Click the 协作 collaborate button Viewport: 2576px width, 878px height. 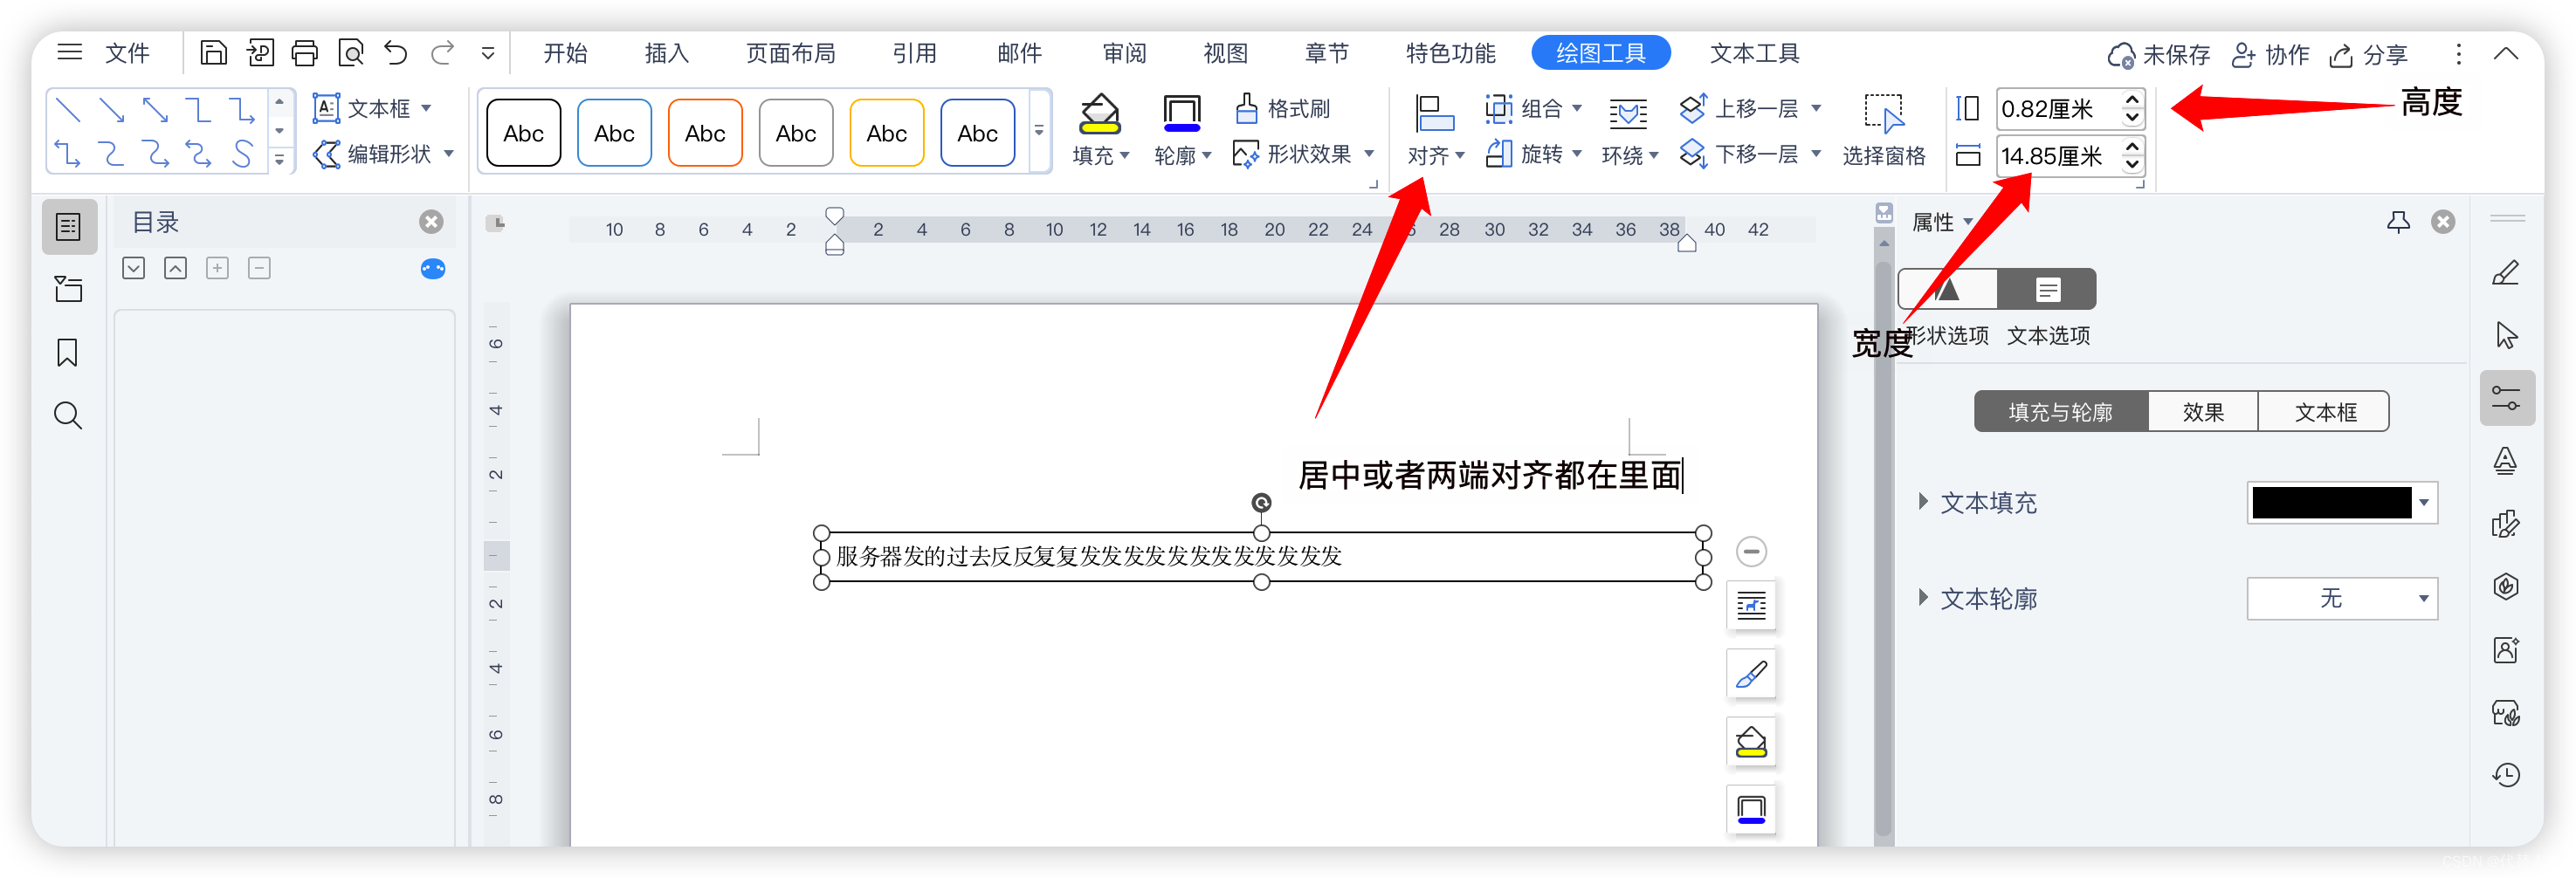point(2270,54)
